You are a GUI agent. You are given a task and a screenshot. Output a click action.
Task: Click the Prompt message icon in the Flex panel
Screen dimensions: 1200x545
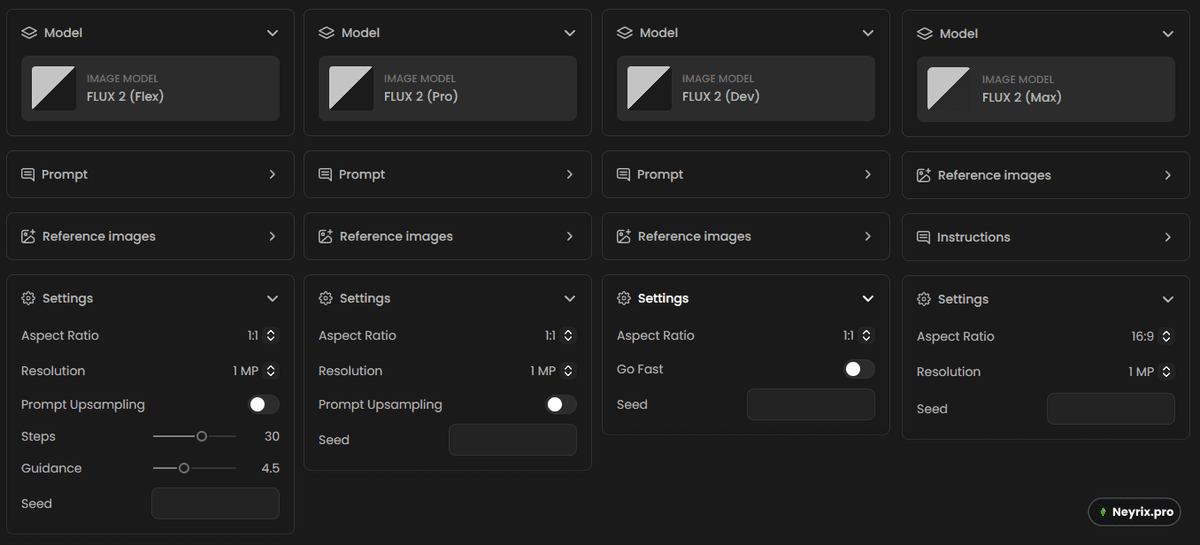click(x=28, y=174)
